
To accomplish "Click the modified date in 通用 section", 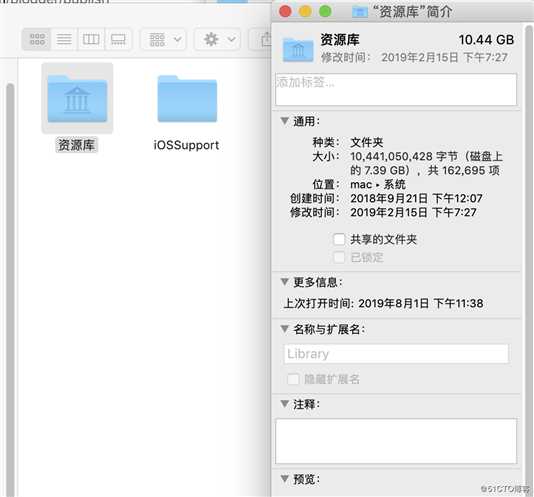I will [x=413, y=212].
